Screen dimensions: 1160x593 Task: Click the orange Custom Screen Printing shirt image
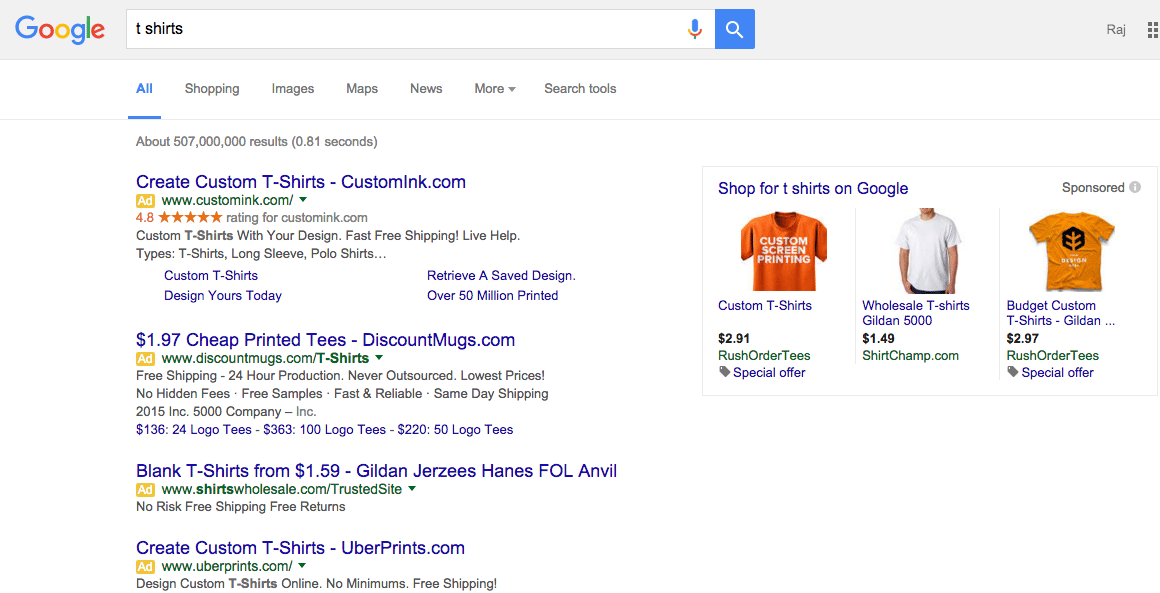click(x=783, y=251)
